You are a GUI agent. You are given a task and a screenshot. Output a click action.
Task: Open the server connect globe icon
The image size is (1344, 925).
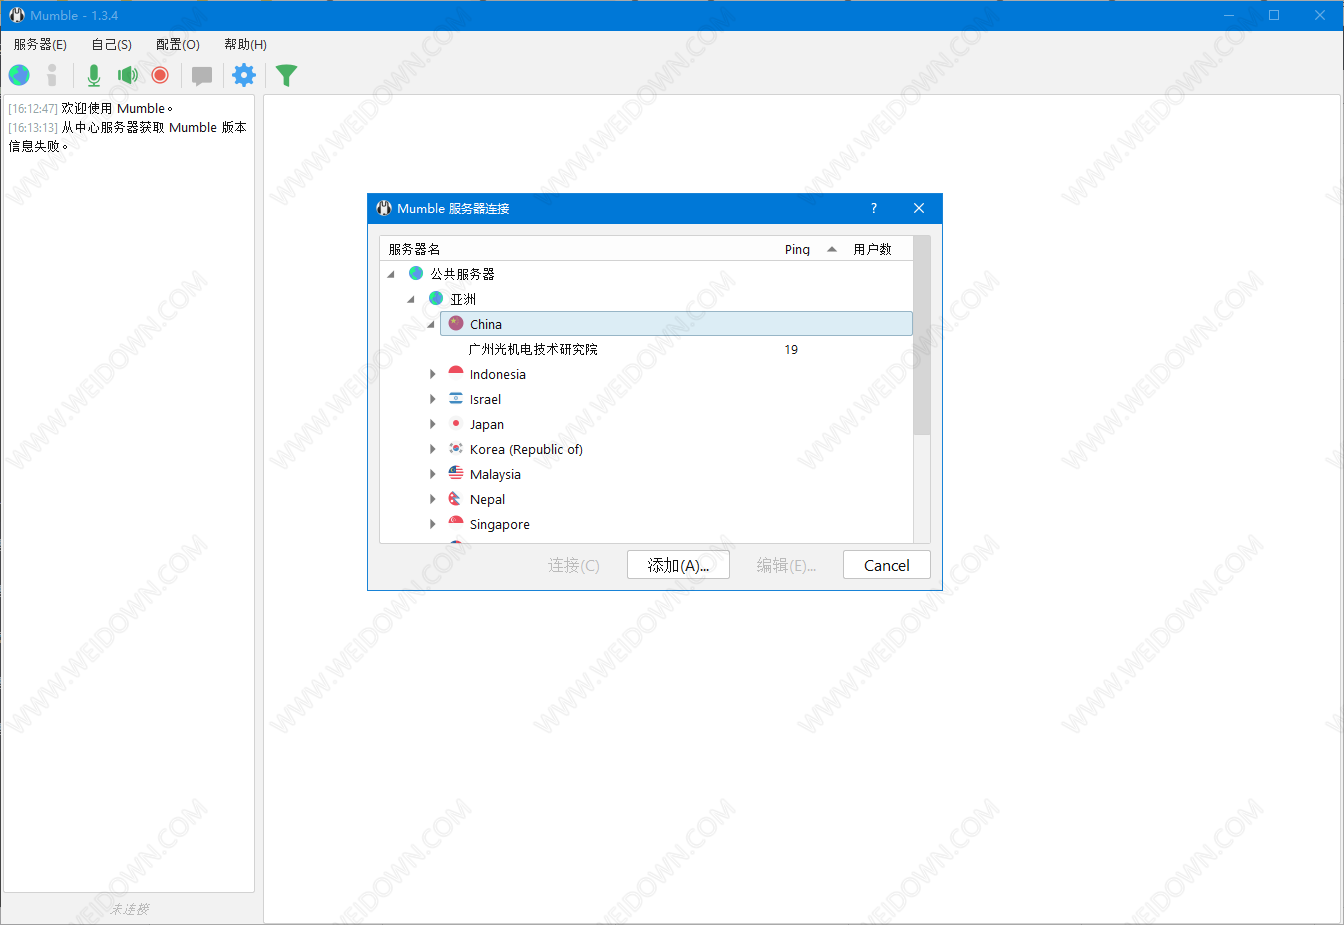(19, 75)
